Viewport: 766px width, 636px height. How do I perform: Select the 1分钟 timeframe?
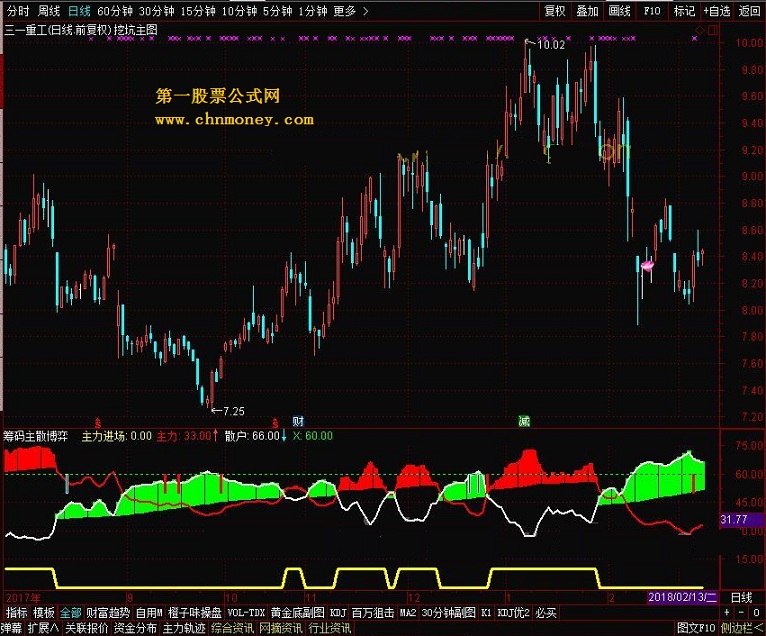tap(313, 11)
